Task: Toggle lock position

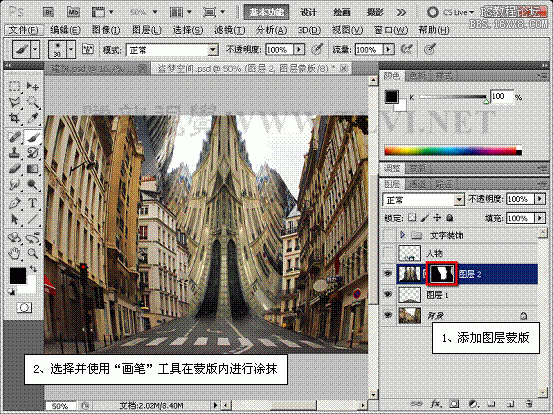Action: pos(437,218)
